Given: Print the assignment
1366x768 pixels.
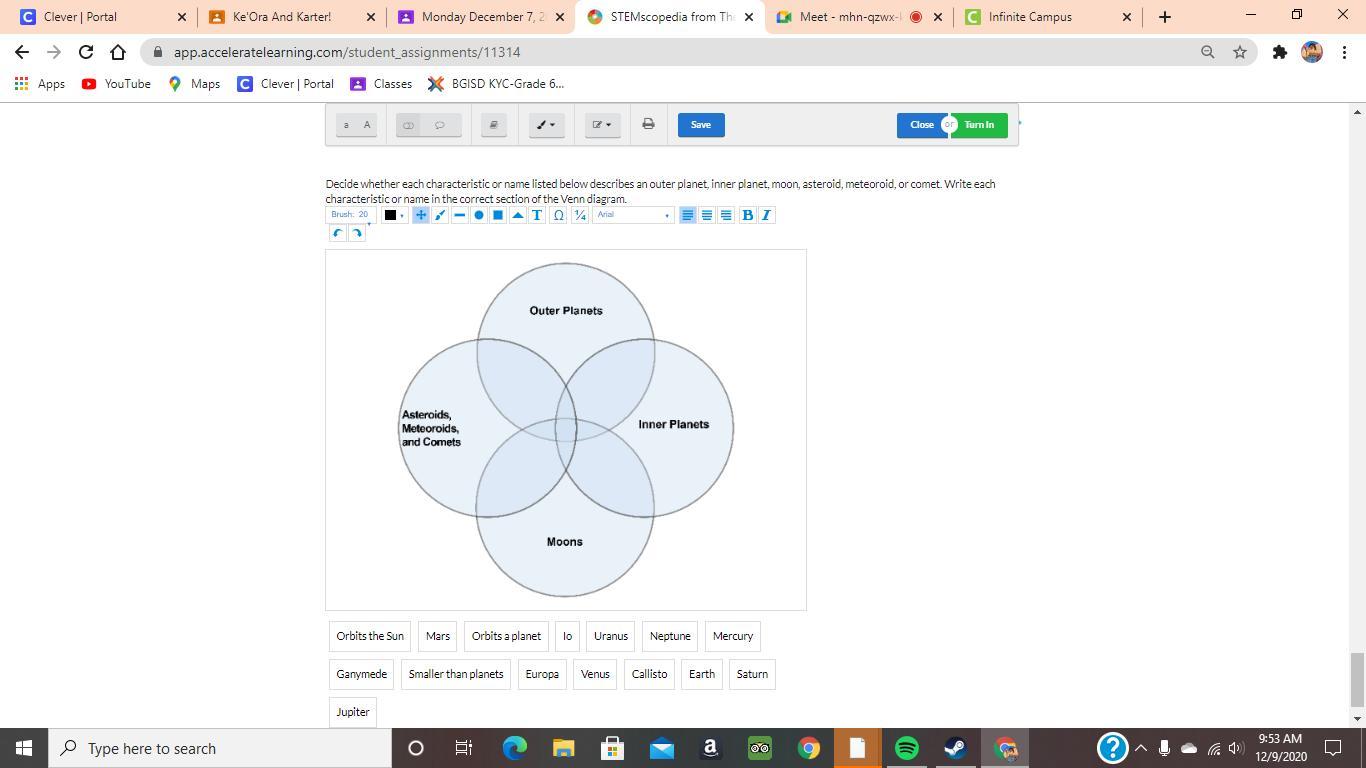Looking at the screenshot, I should pos(648,125).
